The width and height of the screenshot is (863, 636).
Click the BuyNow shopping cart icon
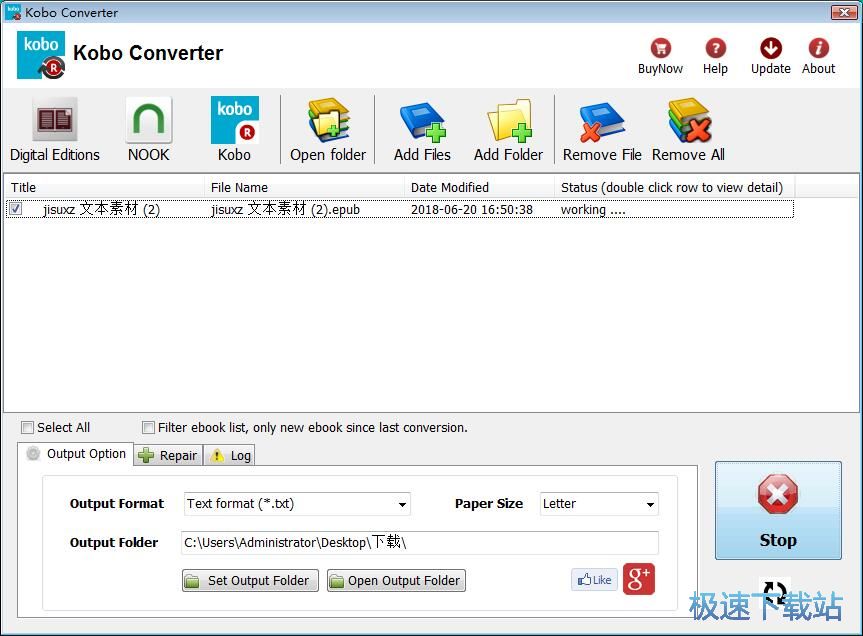[660, 48]
